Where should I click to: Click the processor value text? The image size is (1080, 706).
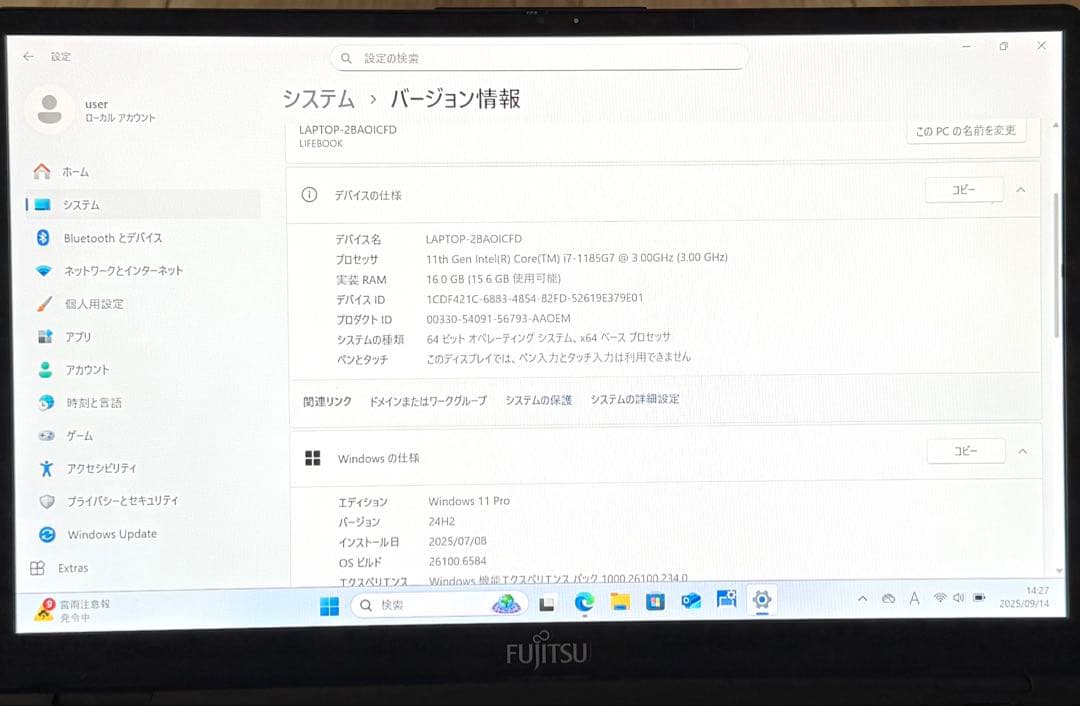(x=577, y=258)
